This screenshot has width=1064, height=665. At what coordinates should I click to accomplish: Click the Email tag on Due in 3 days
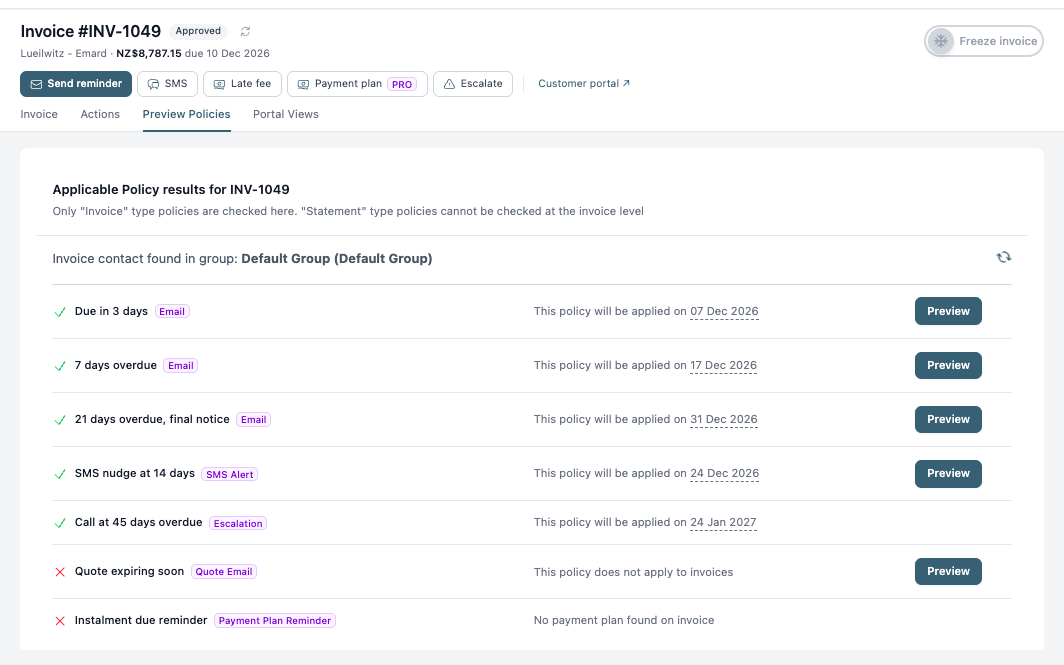(172, 311)
